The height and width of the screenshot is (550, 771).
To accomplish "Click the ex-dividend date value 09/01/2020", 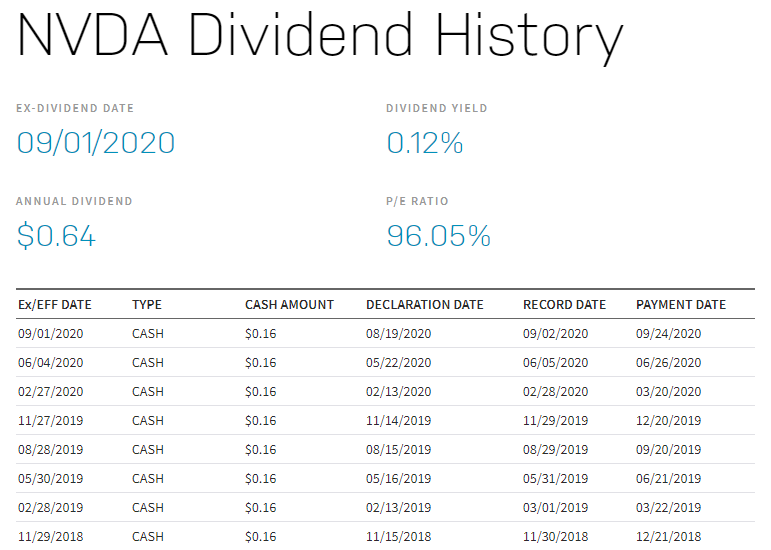I will point(96,143).
